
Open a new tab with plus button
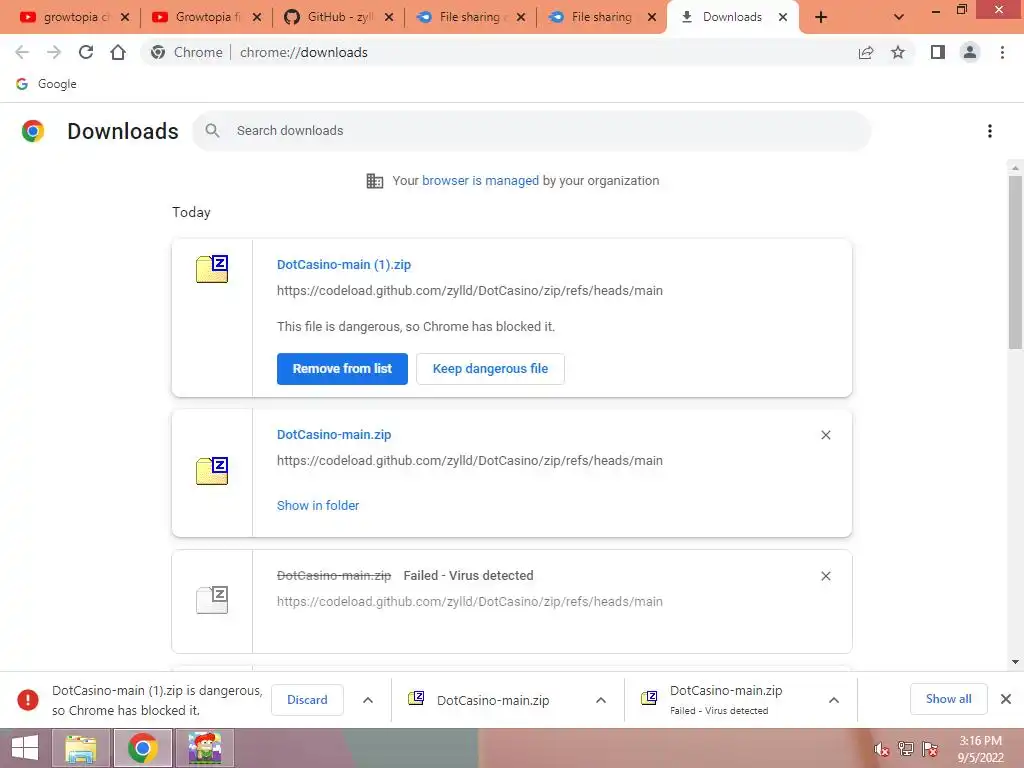(821, 18)
